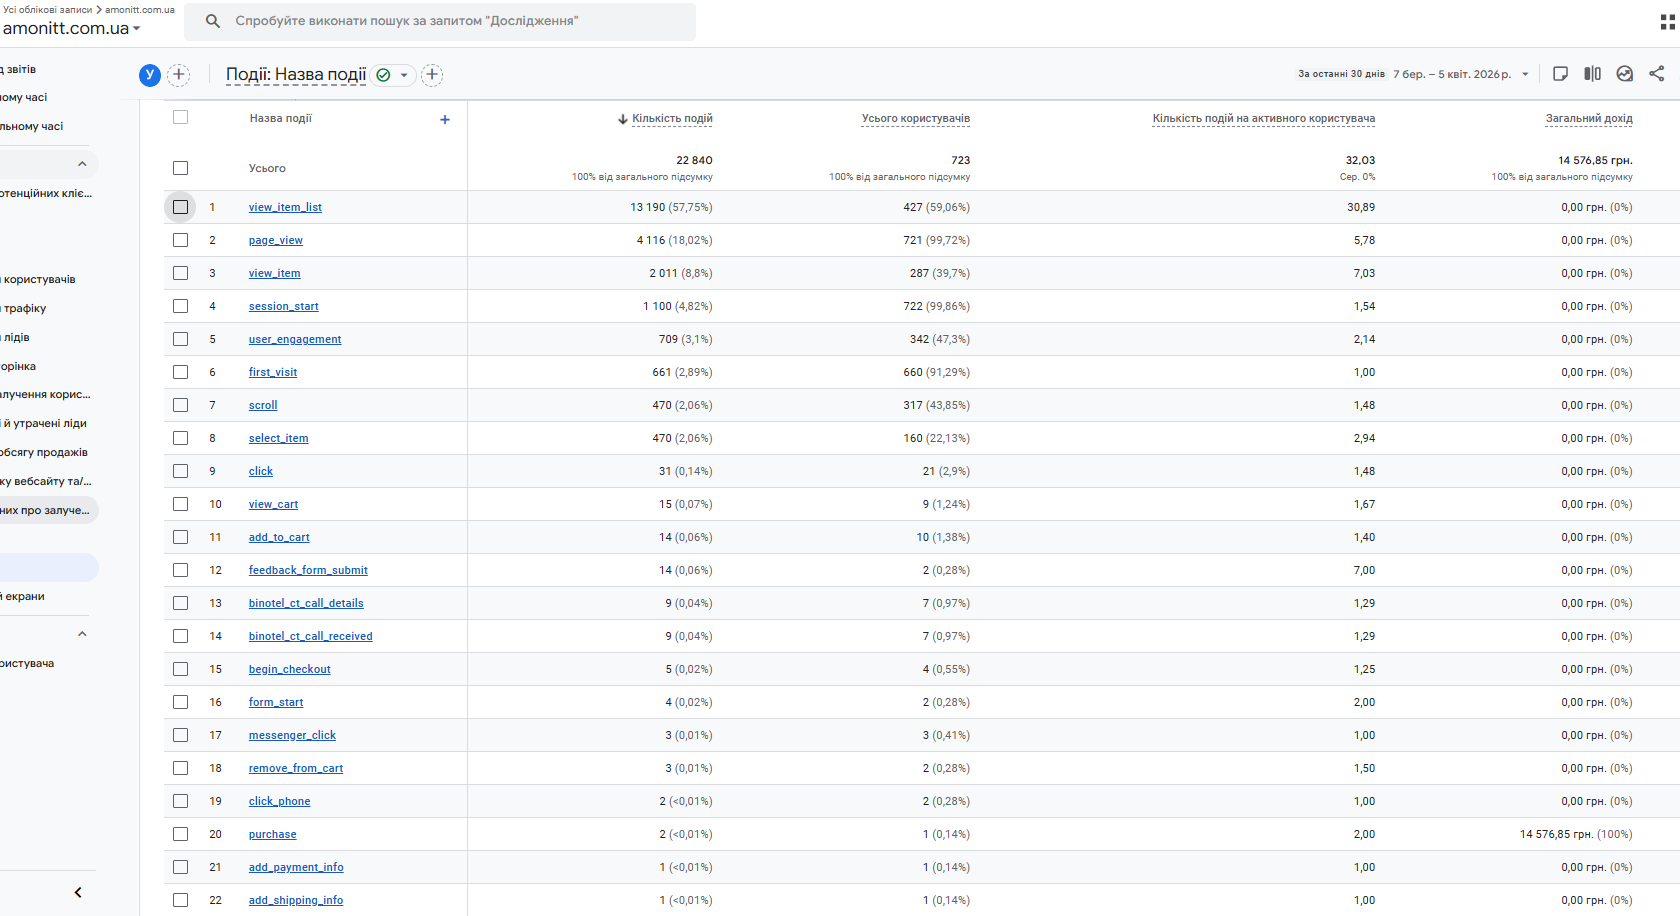Open the click_phone event link
The image size is (1680, 916).
coord(280,801)
